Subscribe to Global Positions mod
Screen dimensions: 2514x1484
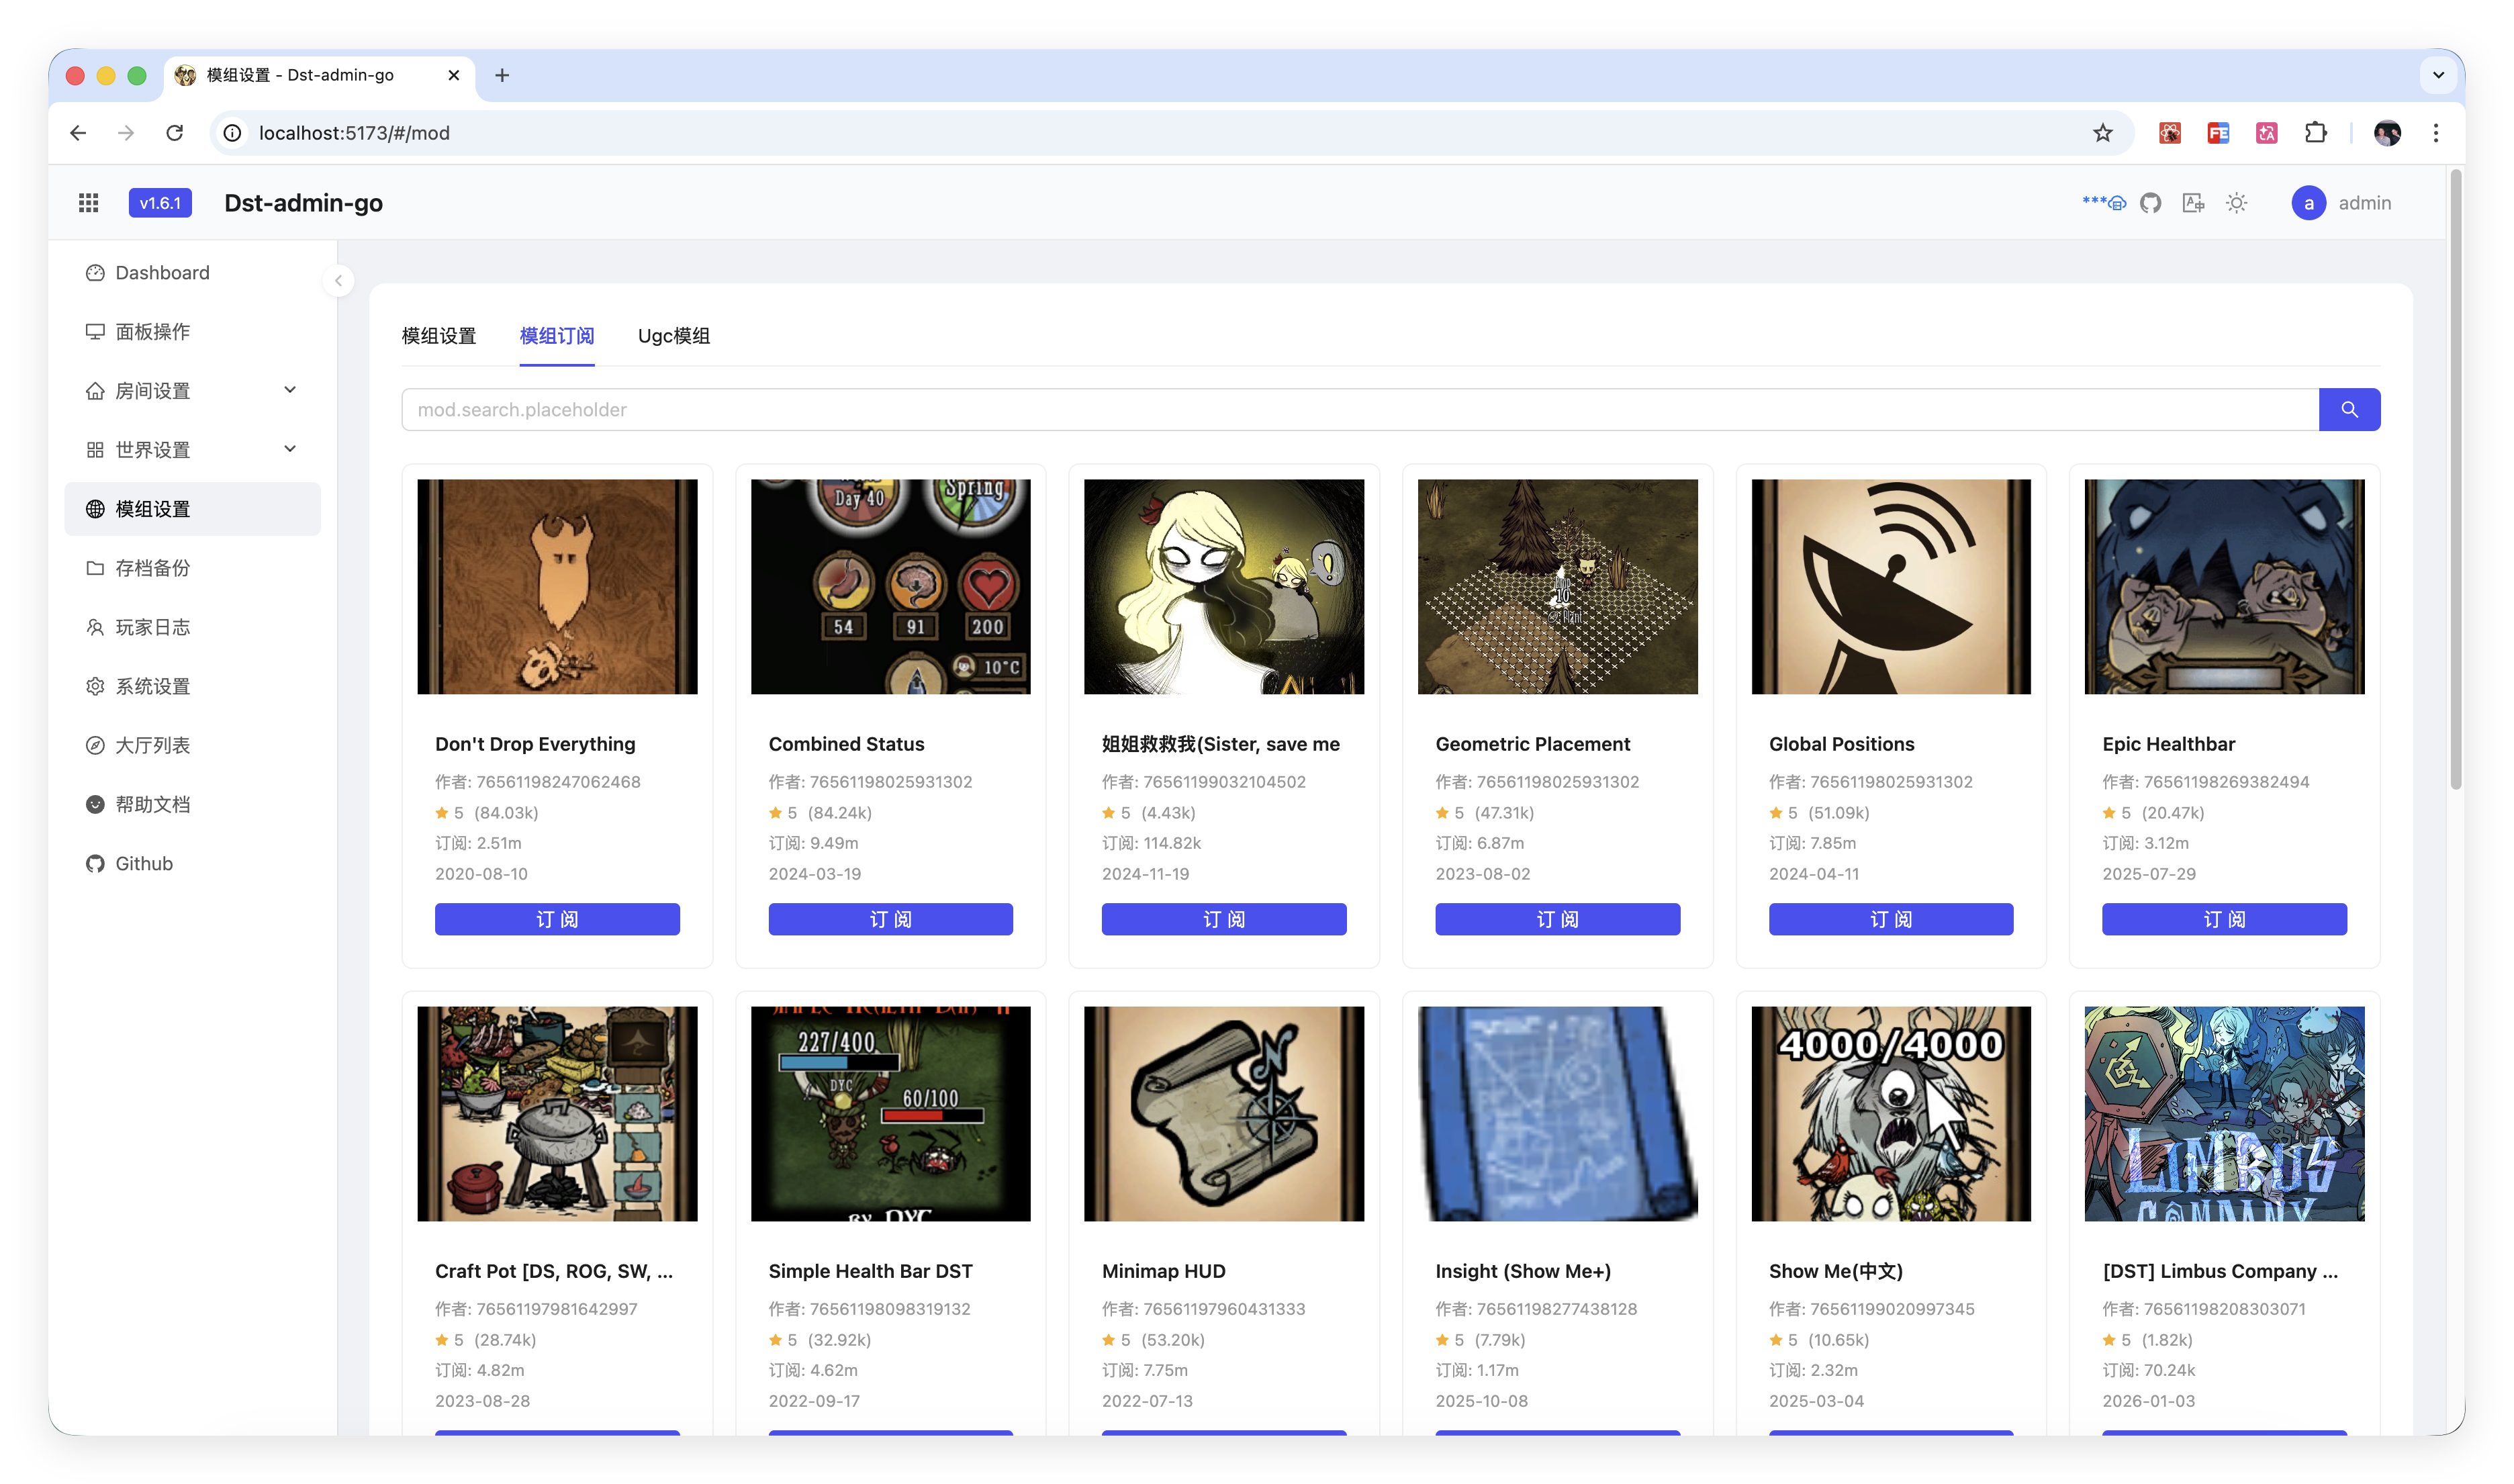click(x=1891, y=919)
